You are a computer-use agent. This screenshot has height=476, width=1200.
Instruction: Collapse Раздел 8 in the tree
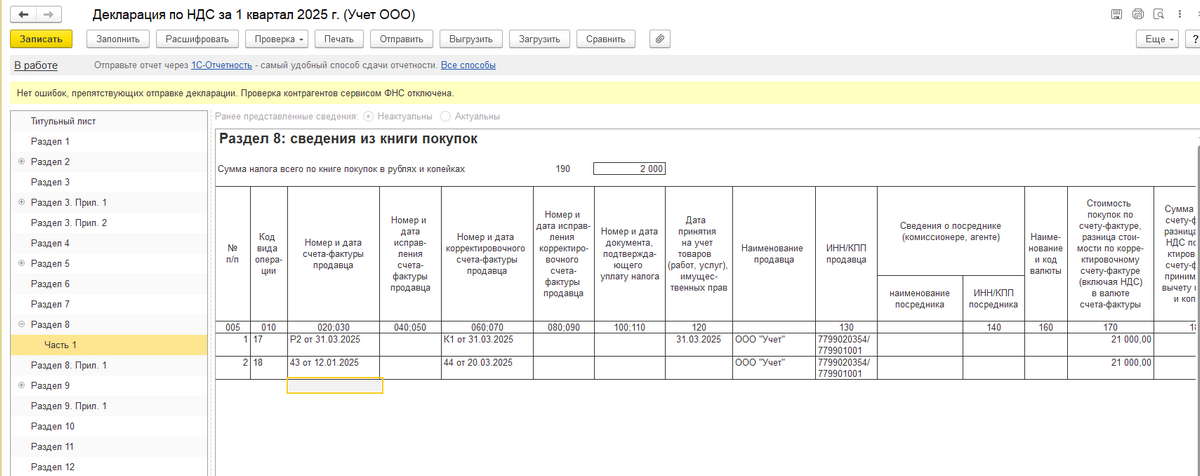tap(21, 325)
